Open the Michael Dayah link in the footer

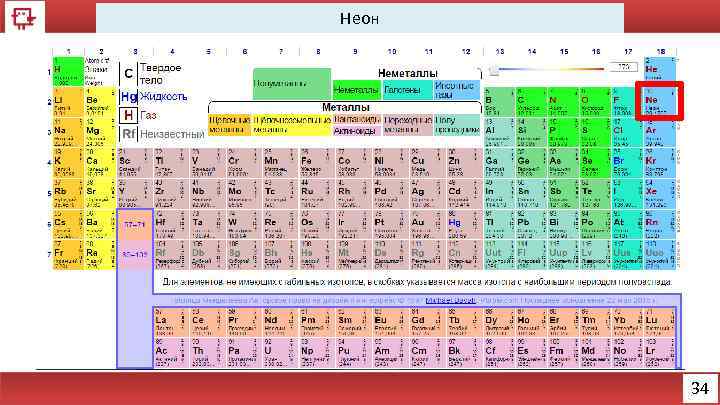point(450,300)
